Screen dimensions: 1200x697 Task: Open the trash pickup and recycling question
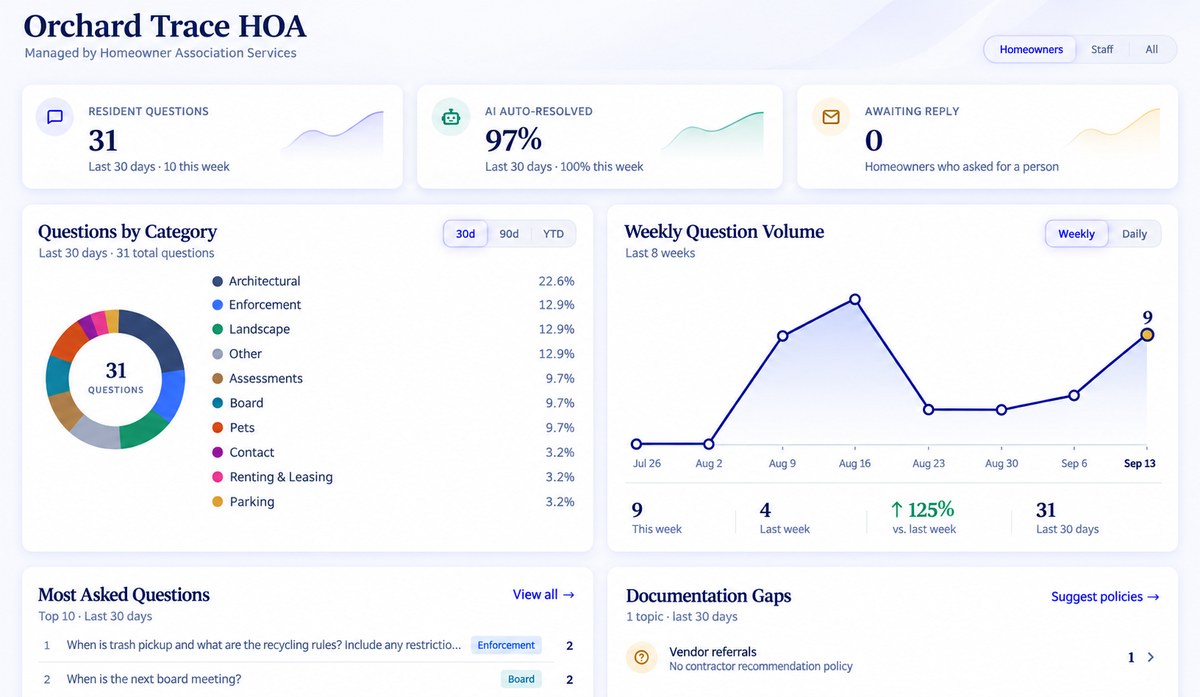pyautogui.click(x=307, y=645)
